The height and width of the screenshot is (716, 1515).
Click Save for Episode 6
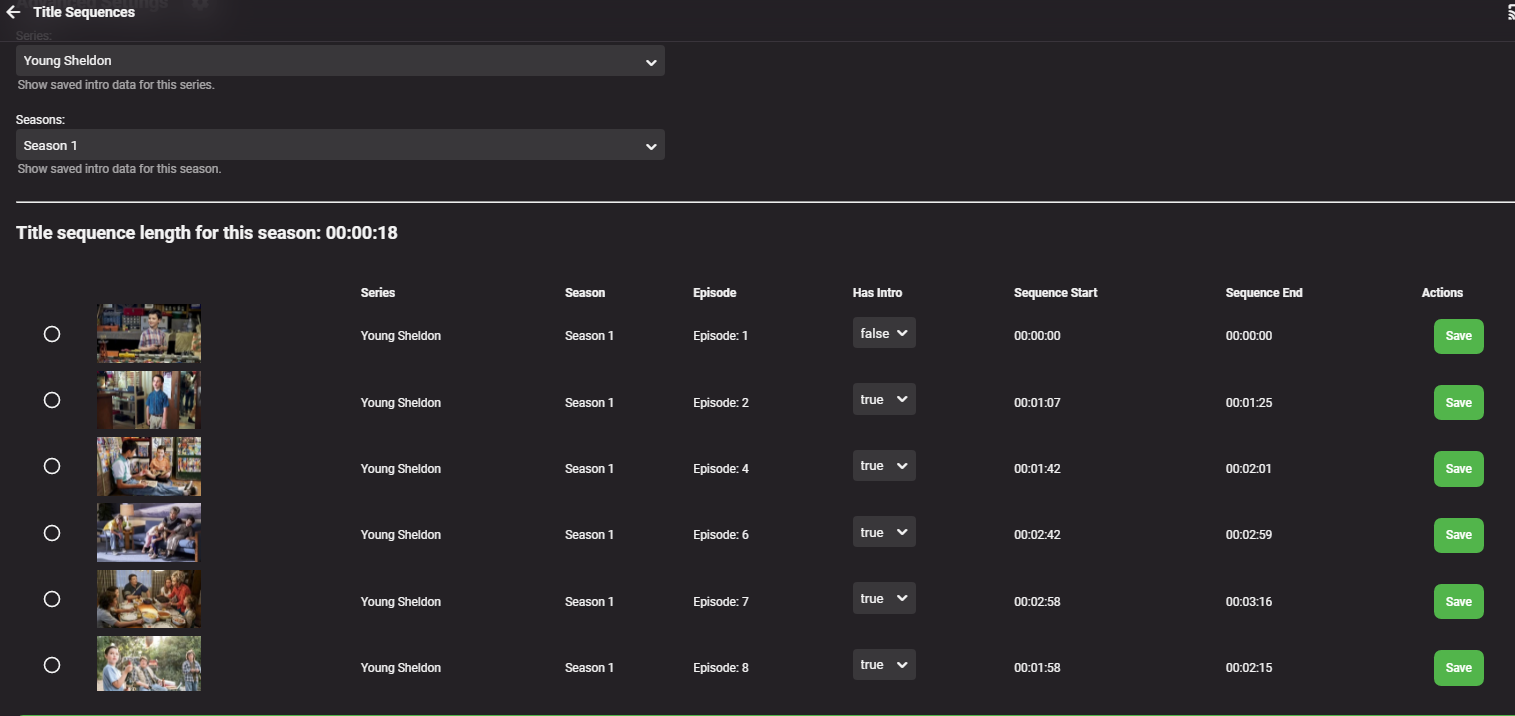pos(1458,535)
